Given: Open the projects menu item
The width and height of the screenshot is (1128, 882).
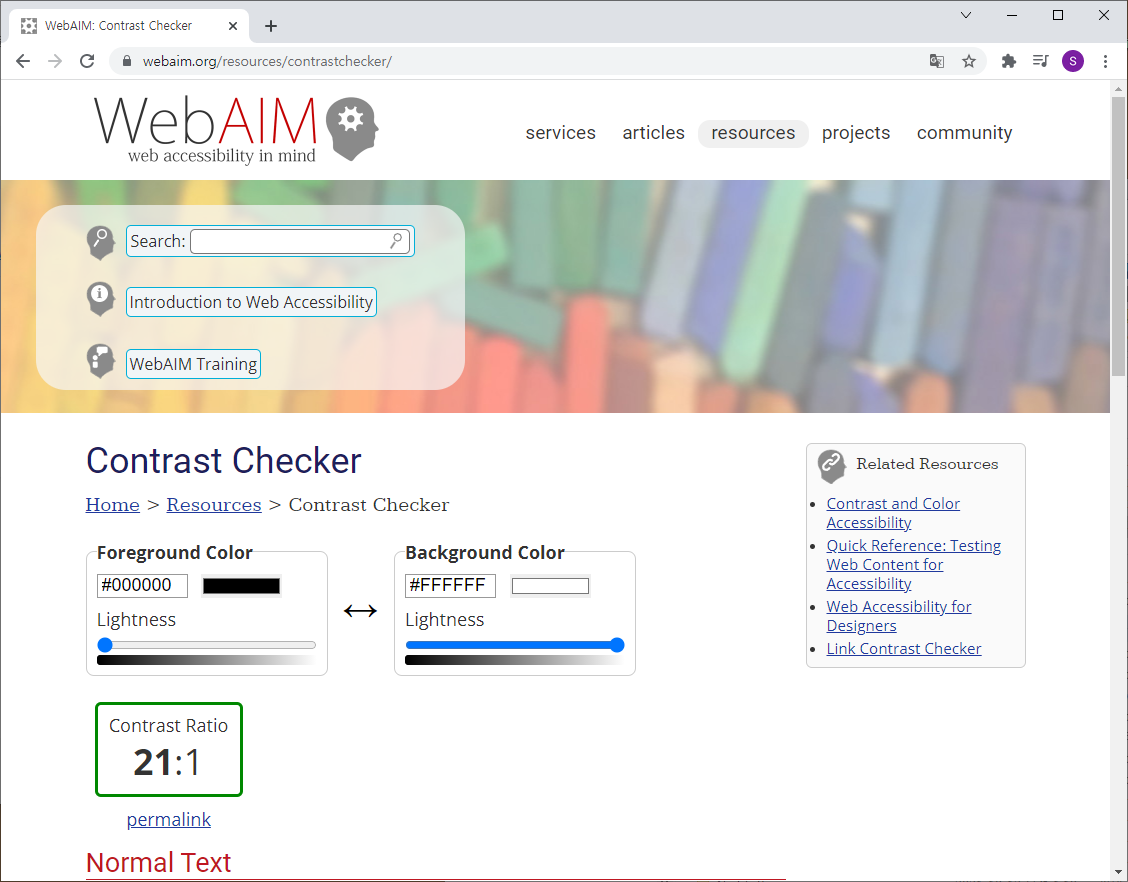Looking at the screenshot, I should [856, 133].
